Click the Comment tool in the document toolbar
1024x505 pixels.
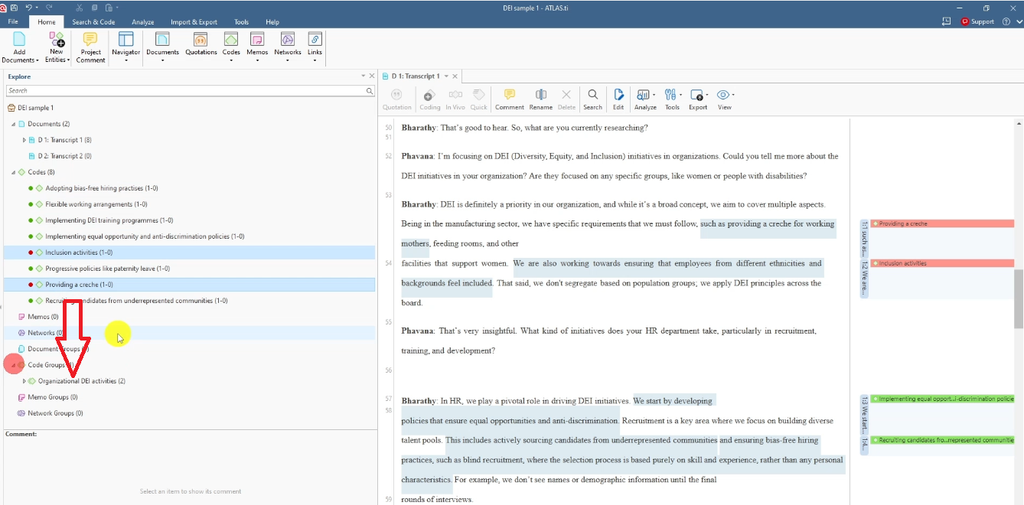509,99
